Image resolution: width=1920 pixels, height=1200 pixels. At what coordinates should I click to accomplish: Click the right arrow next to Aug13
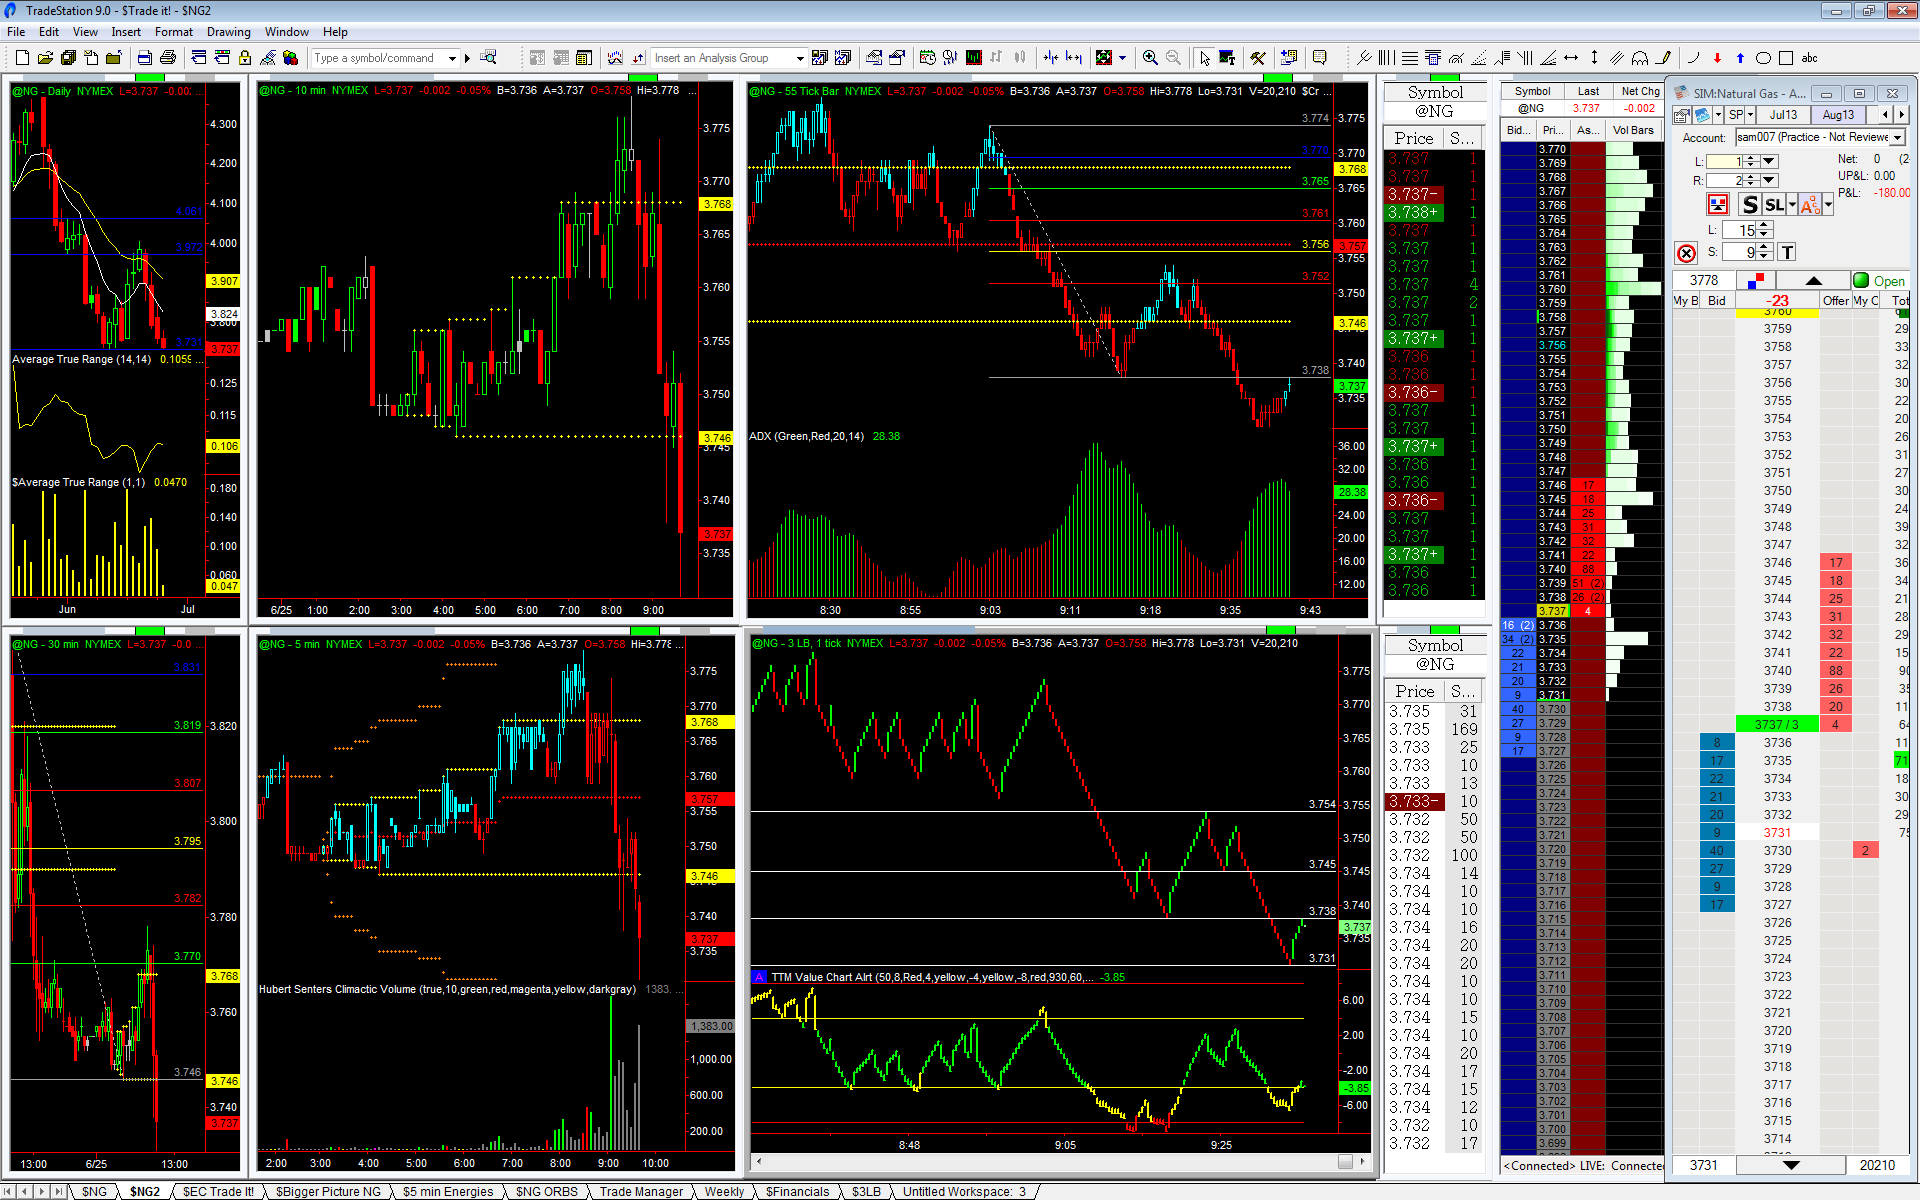tap(1899, 115)
